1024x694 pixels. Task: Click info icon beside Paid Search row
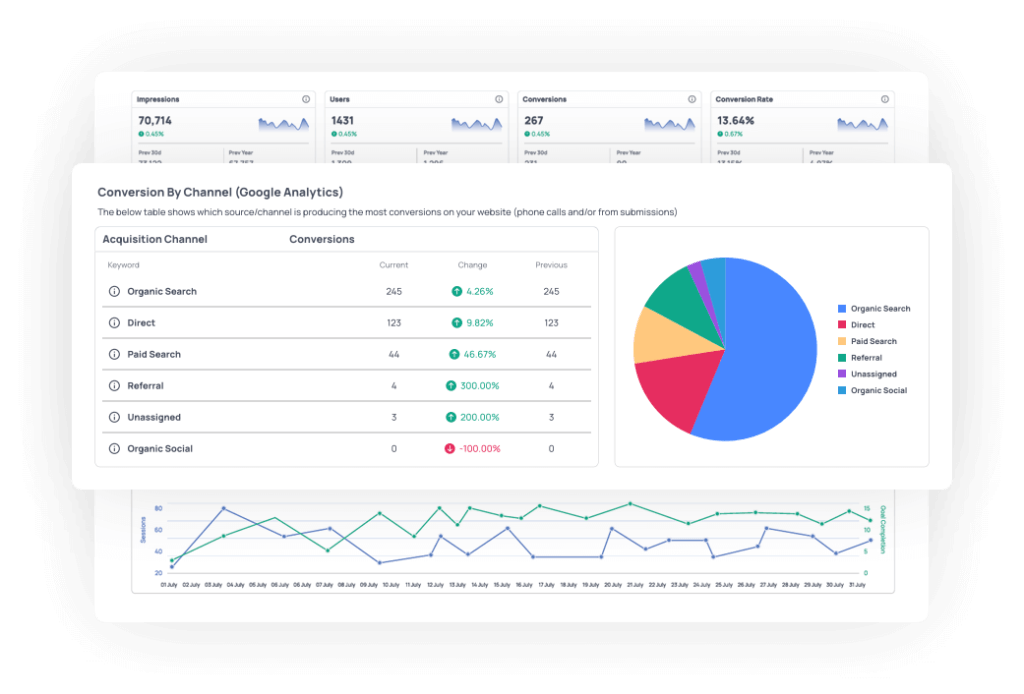(114, 355)
